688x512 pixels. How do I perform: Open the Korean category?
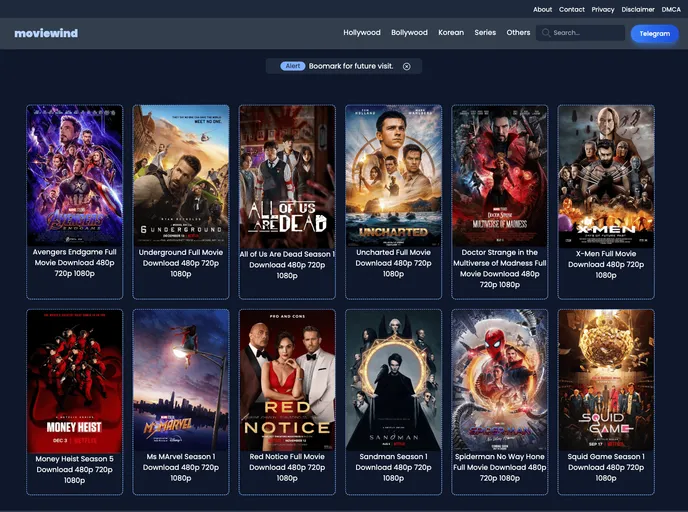(x=451, y=32)
